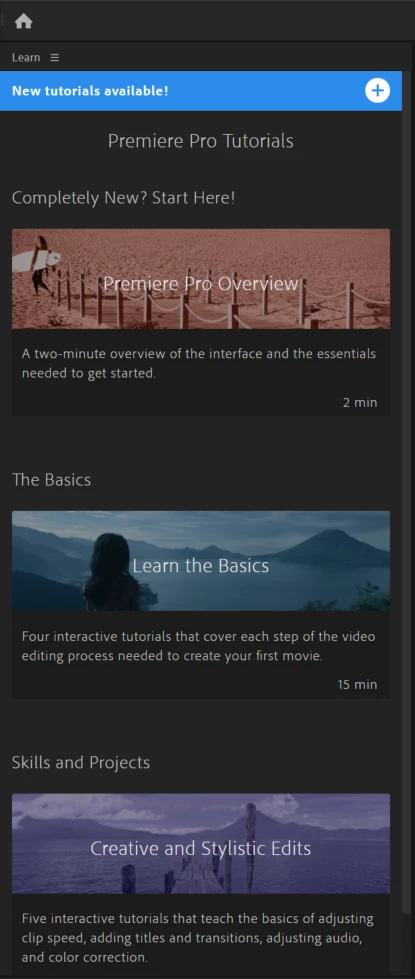Select the Learn panel tab

pos(26,57)
